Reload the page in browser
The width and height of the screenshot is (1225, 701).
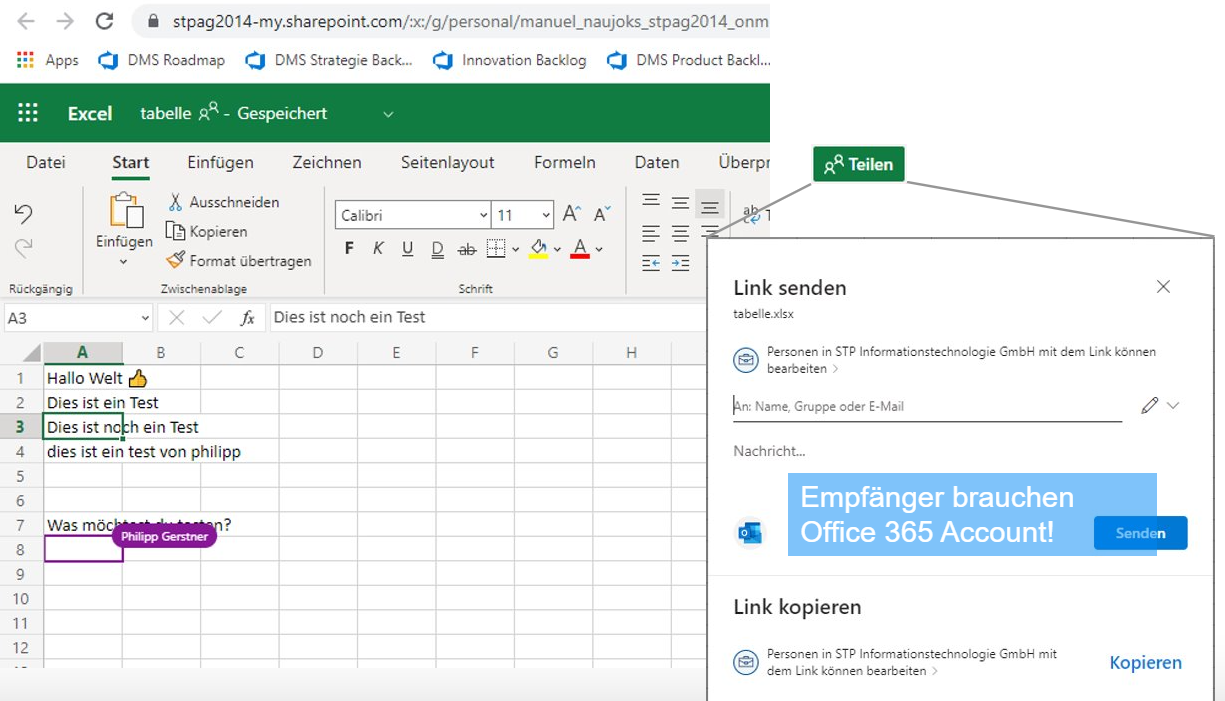[x=104, y=21]
